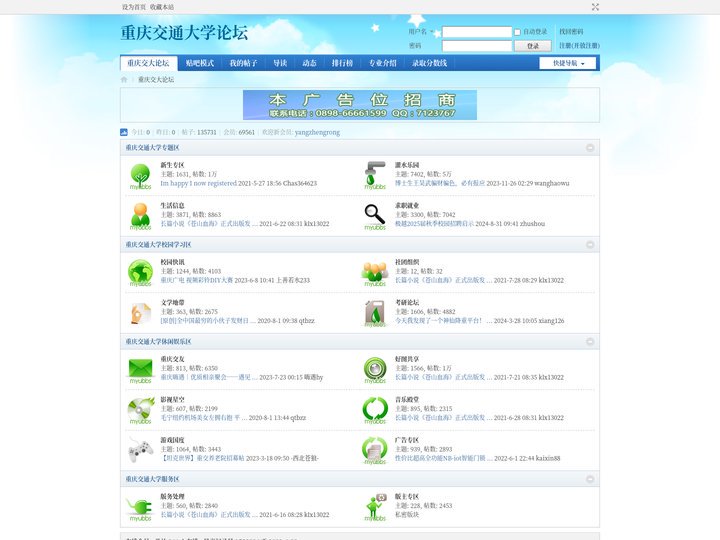Open the 重庆交通大学专题区 category heading
720x540 pixels.
click(x=152, y=148)
